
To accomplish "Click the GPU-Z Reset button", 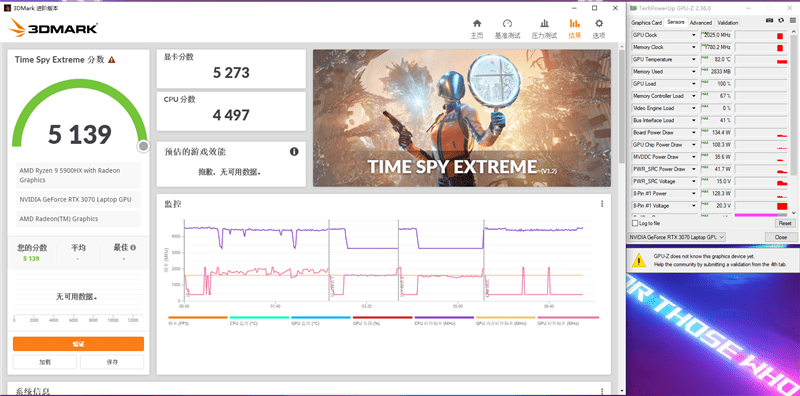I will click(x=785, y=223).
